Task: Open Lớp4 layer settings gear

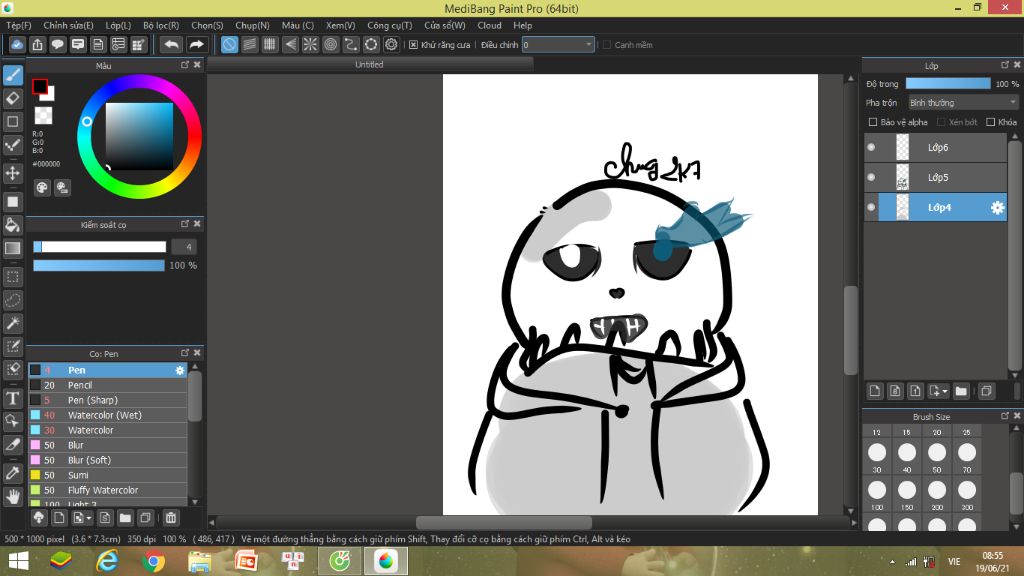Action: (997, 208)
